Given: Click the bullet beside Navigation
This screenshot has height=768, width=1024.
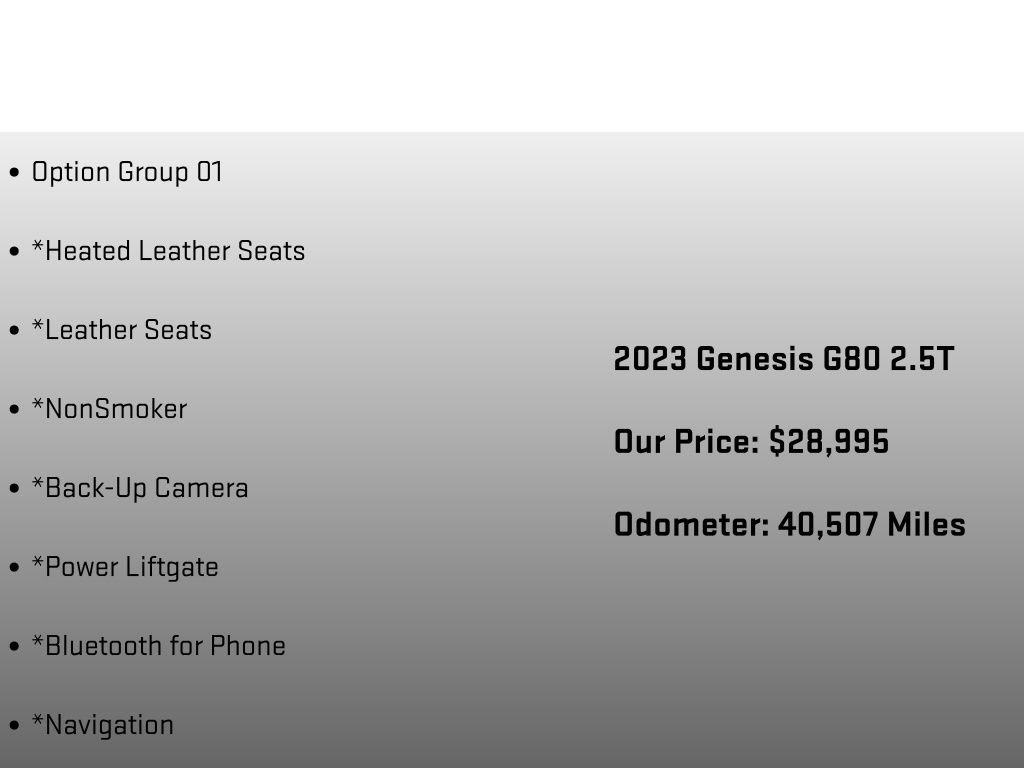Looking at the screenshot, I should (x=14, y=726).
